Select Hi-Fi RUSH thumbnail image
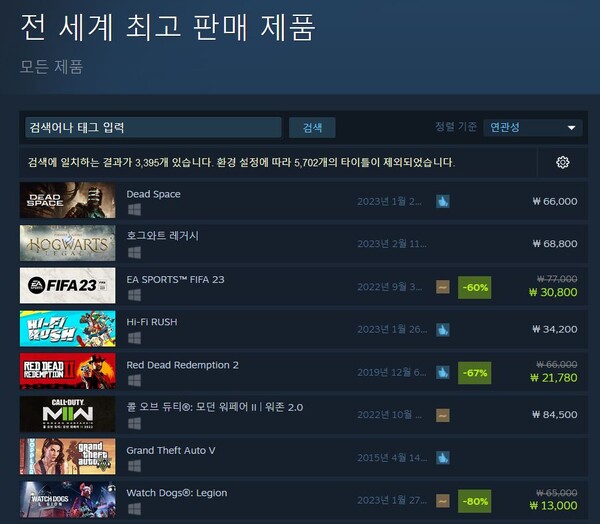 click(x=67, y=328)
